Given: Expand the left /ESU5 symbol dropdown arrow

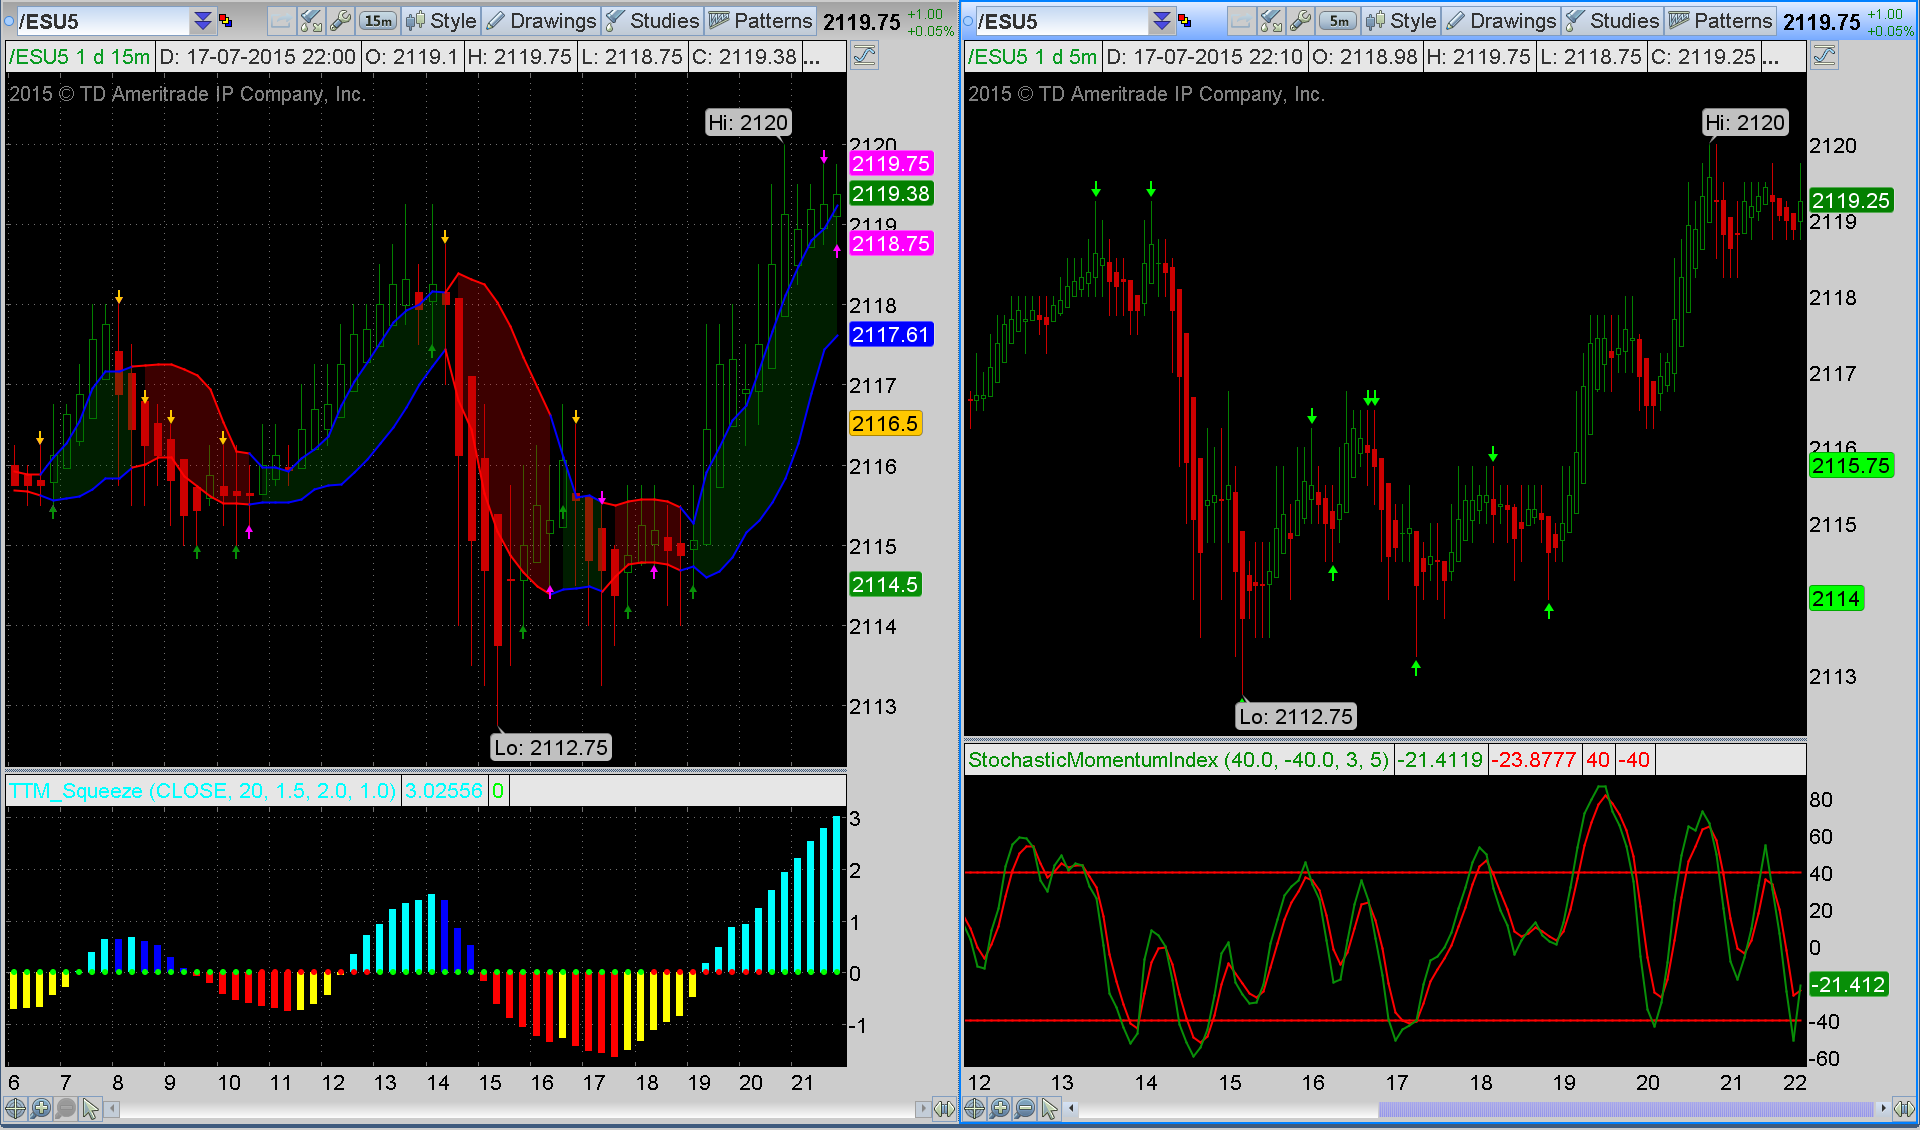Looking at the screenshot, I should click(x=203, y=21).
